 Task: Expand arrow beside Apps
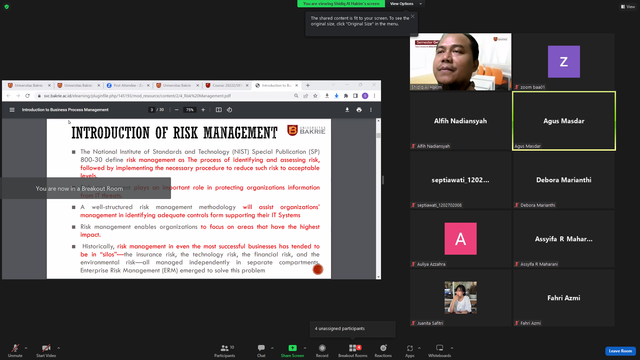419,348
